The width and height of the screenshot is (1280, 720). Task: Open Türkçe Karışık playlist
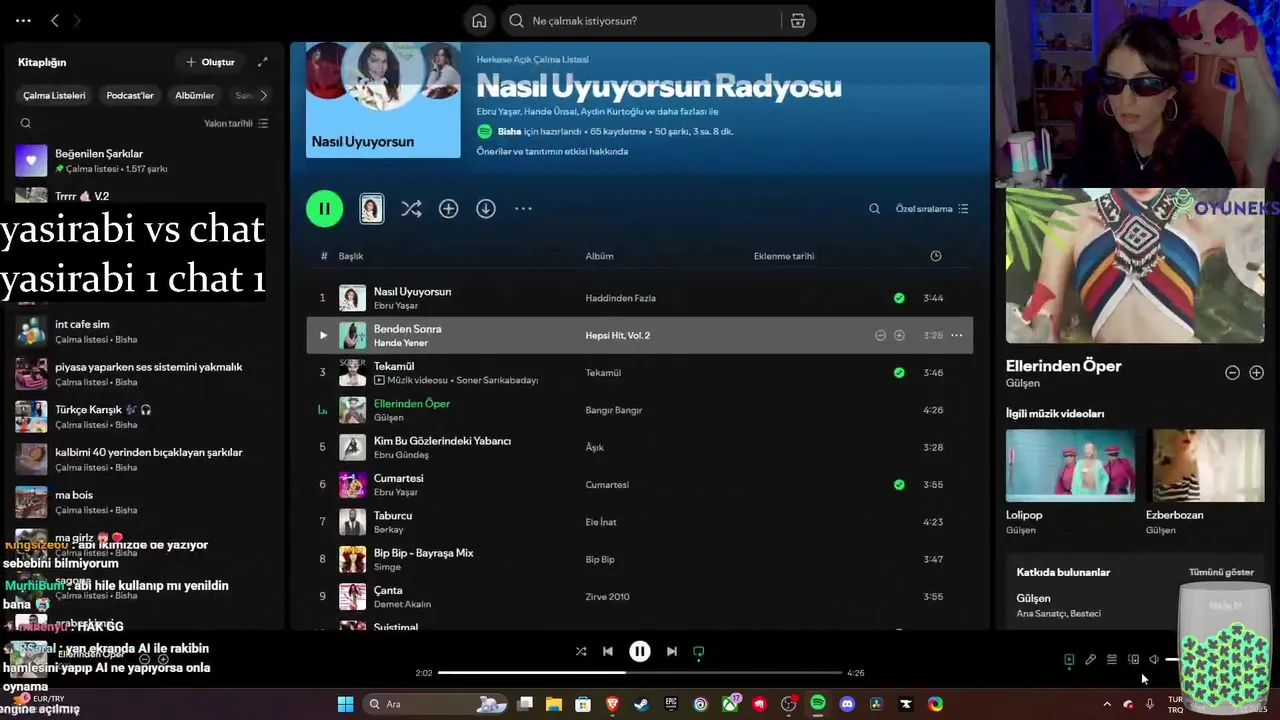145,416
